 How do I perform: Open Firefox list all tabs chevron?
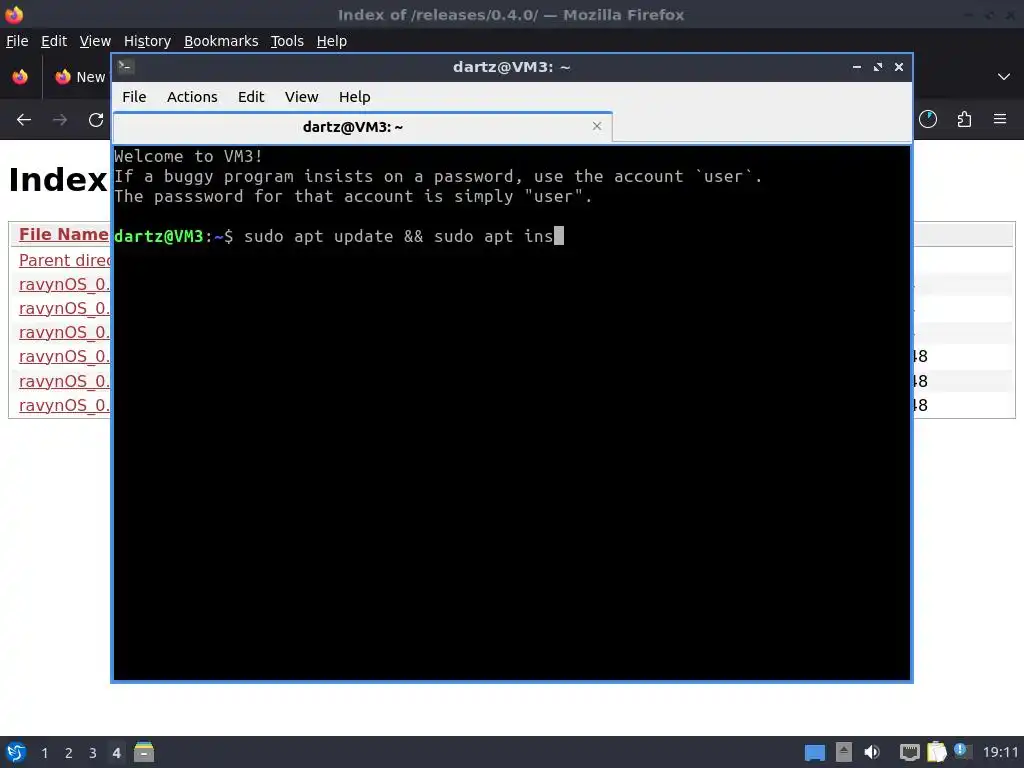tap(1004, 77)
